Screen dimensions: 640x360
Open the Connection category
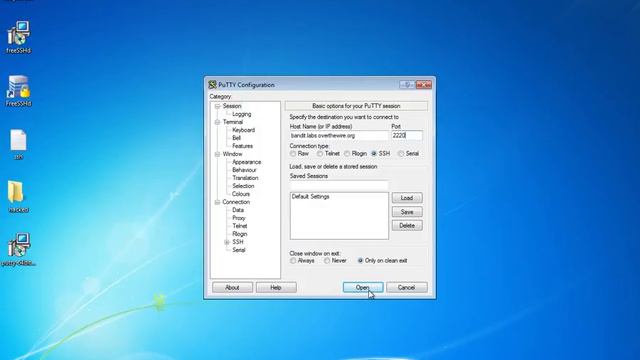coord(236,202)
